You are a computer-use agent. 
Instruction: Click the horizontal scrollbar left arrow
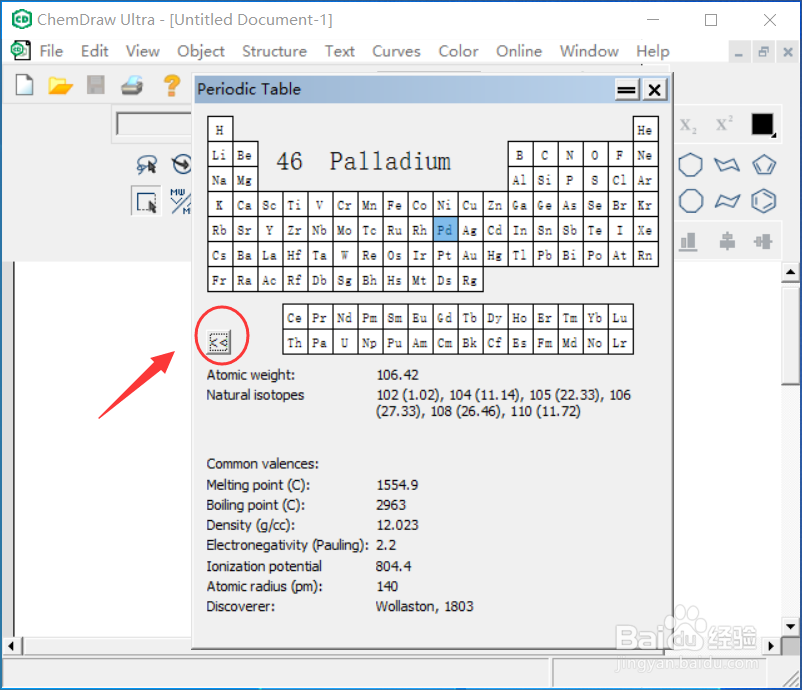pos(11,646)
